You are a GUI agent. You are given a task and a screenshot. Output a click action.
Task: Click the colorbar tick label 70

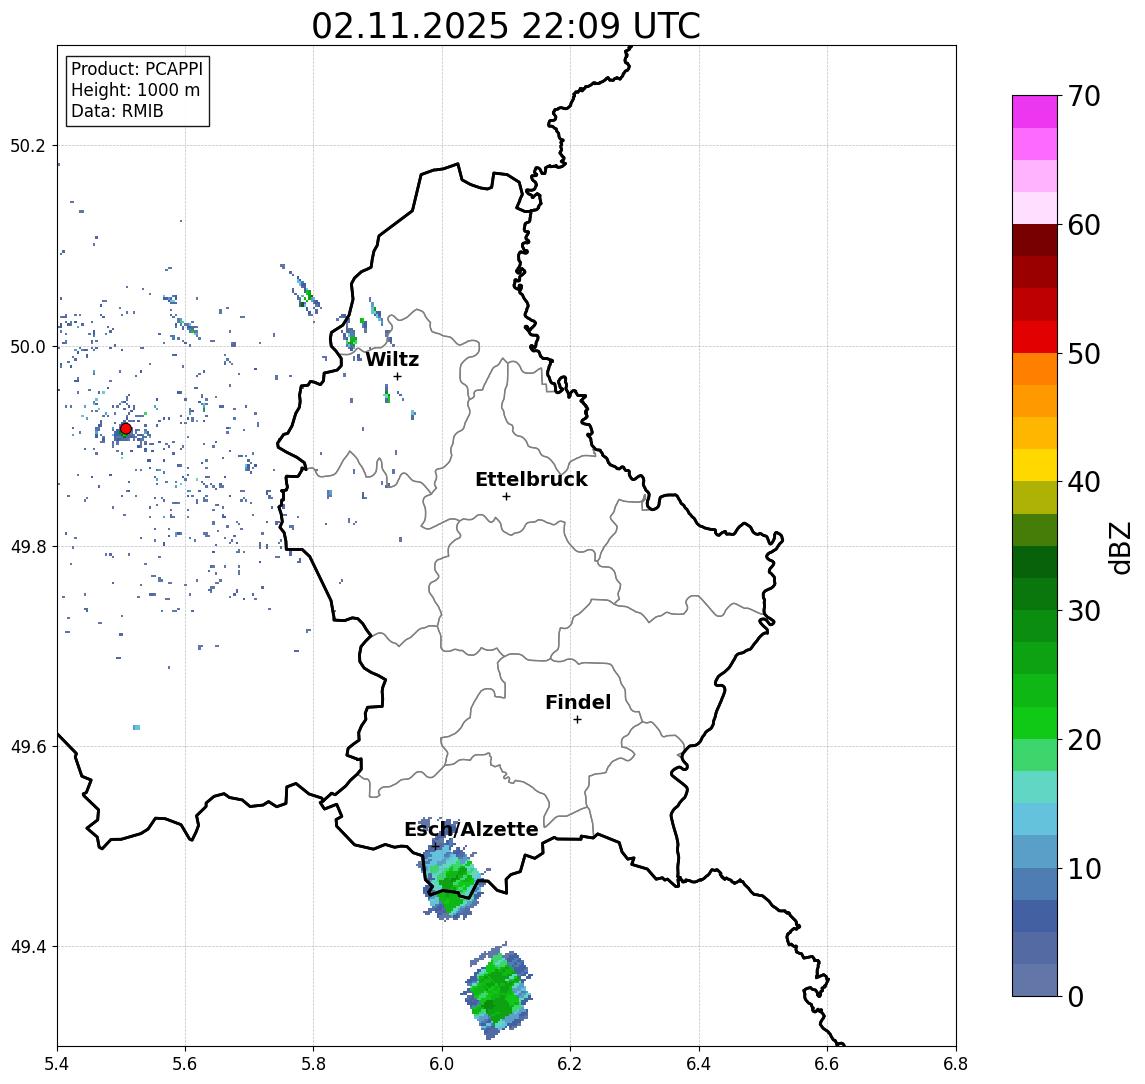[x=1084, y=96]
